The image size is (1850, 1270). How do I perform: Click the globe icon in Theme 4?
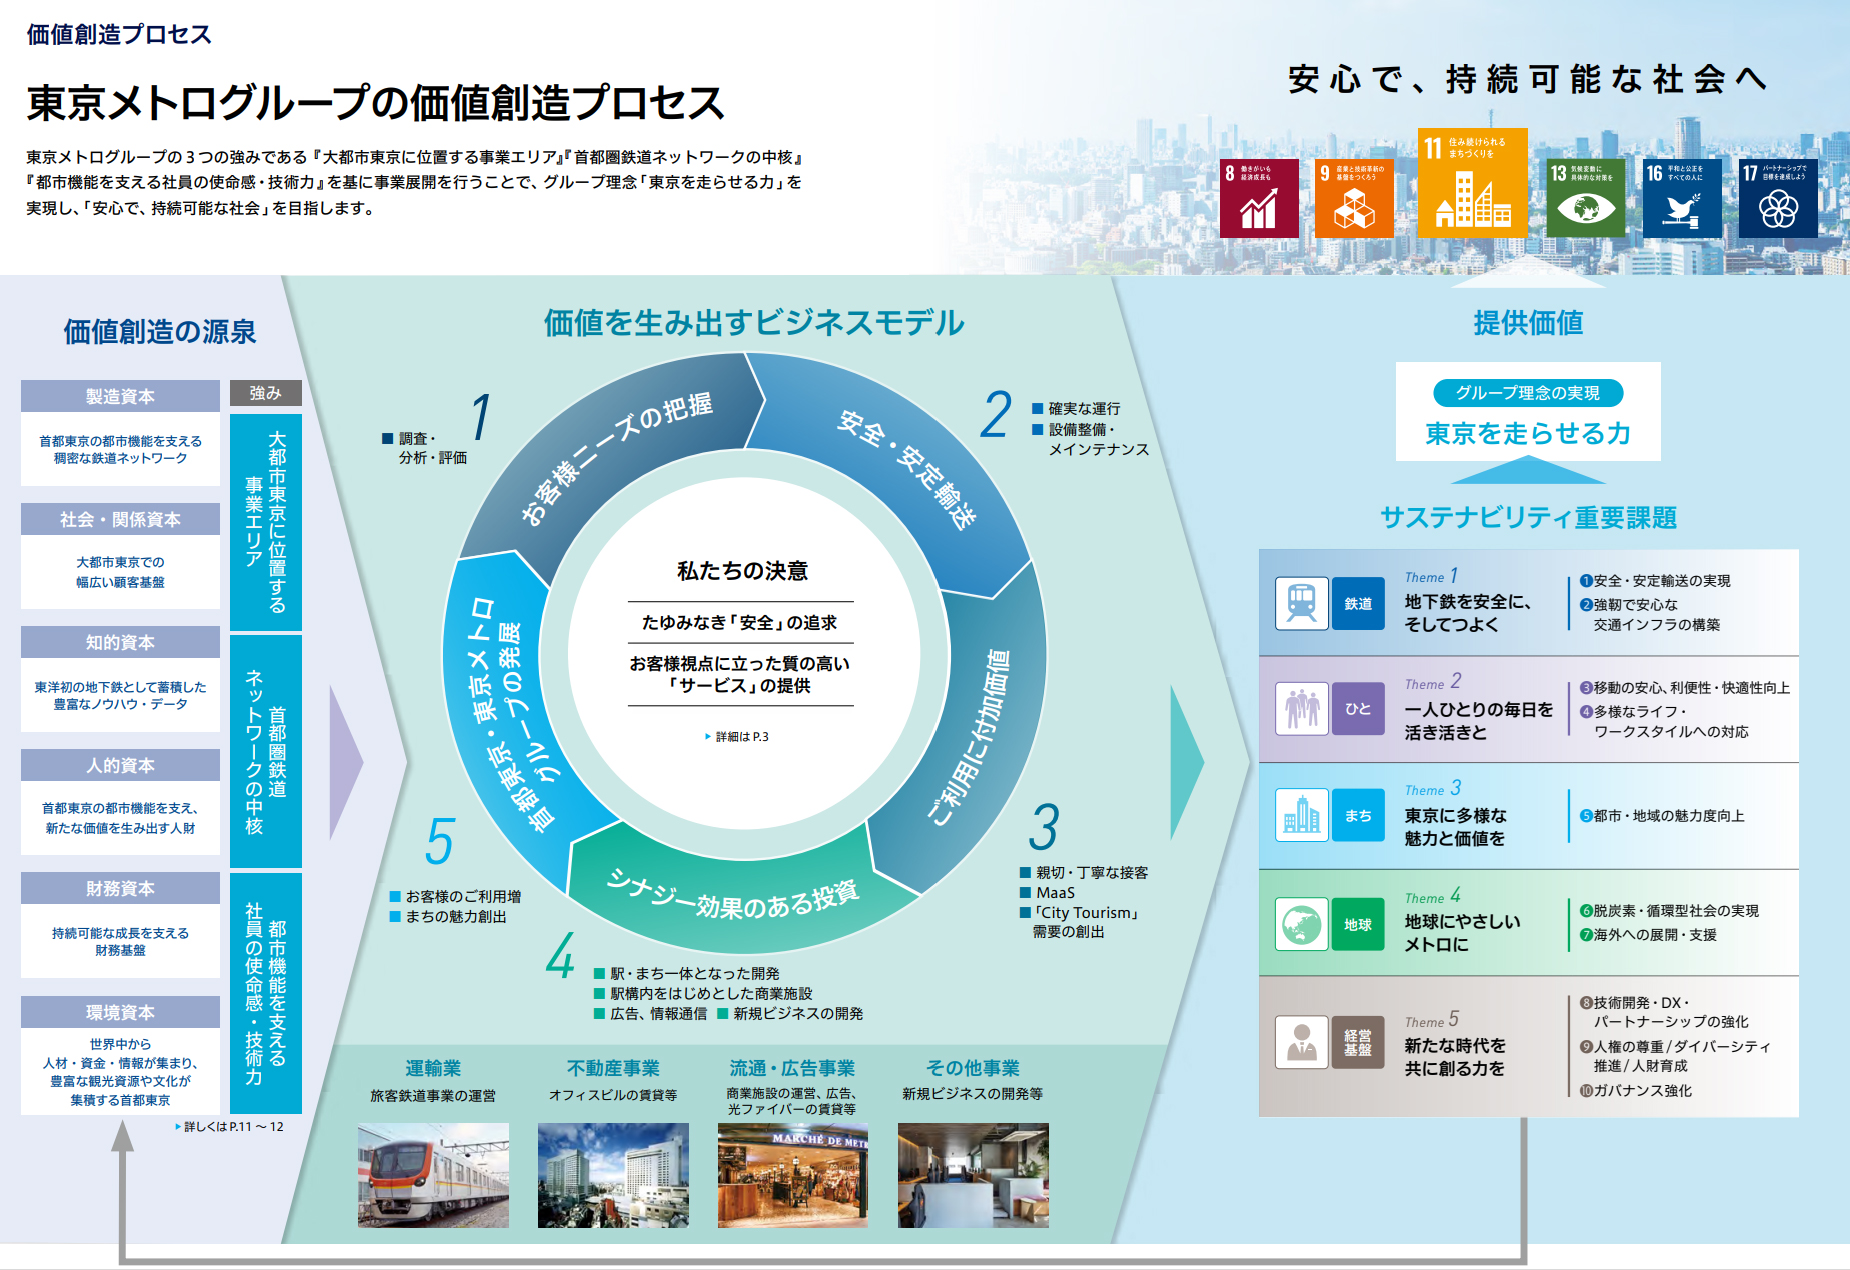pyautogui.click(x=1302, y=924)
